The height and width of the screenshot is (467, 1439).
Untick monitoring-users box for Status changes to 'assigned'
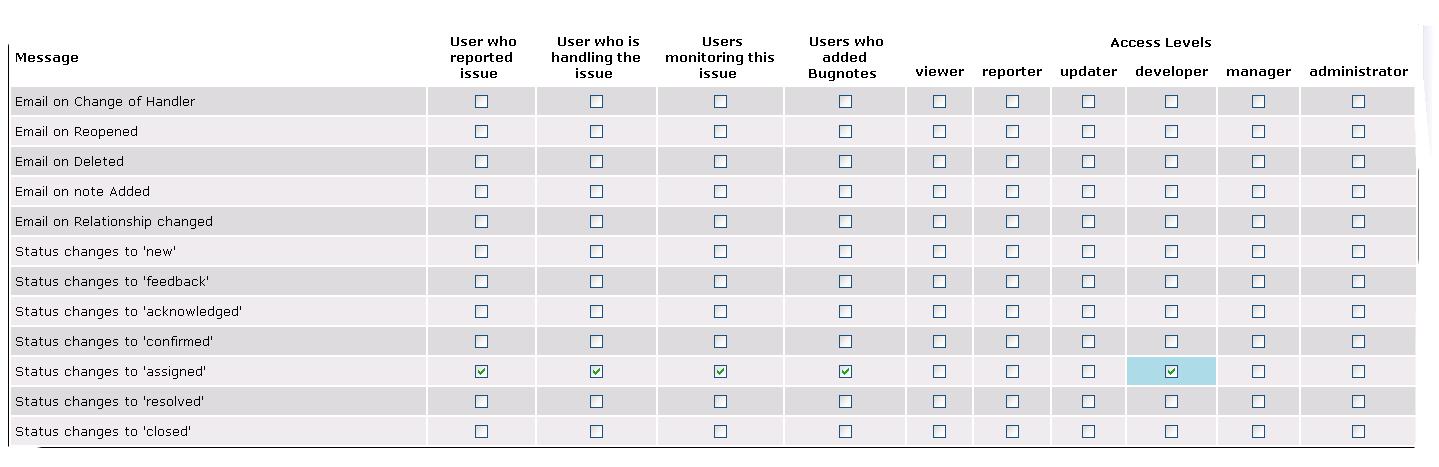click(720, 371)
